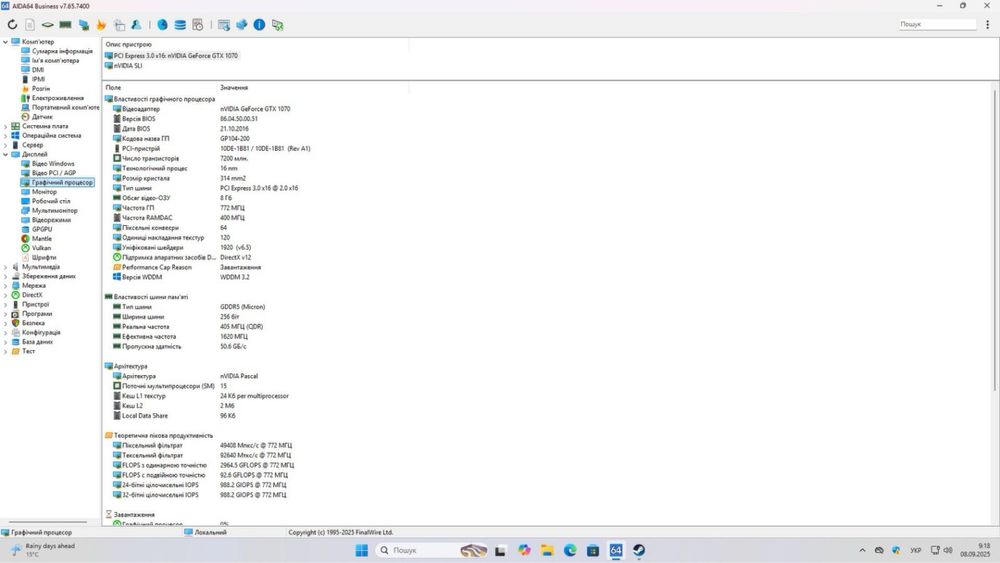
Task: Select Розгін in the tree
Action: click(41, 89)
